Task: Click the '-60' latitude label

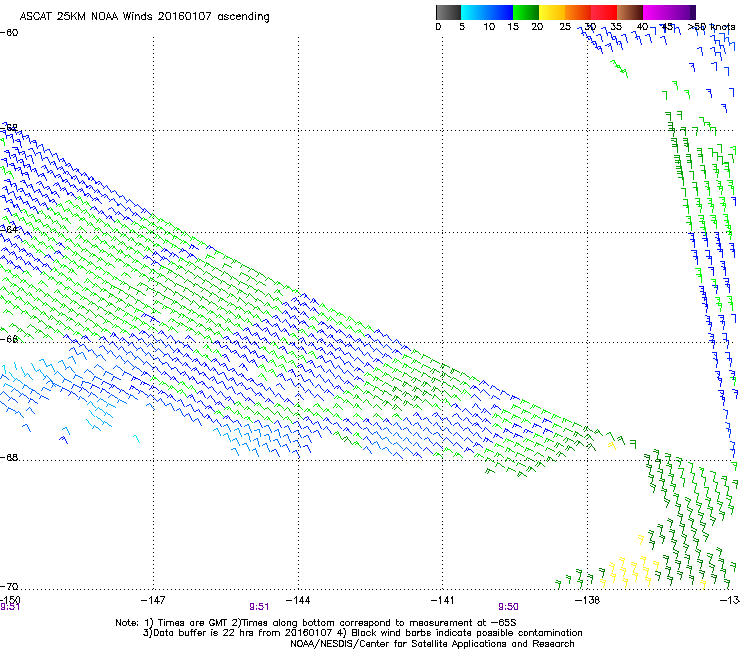Action: point(9,33)
